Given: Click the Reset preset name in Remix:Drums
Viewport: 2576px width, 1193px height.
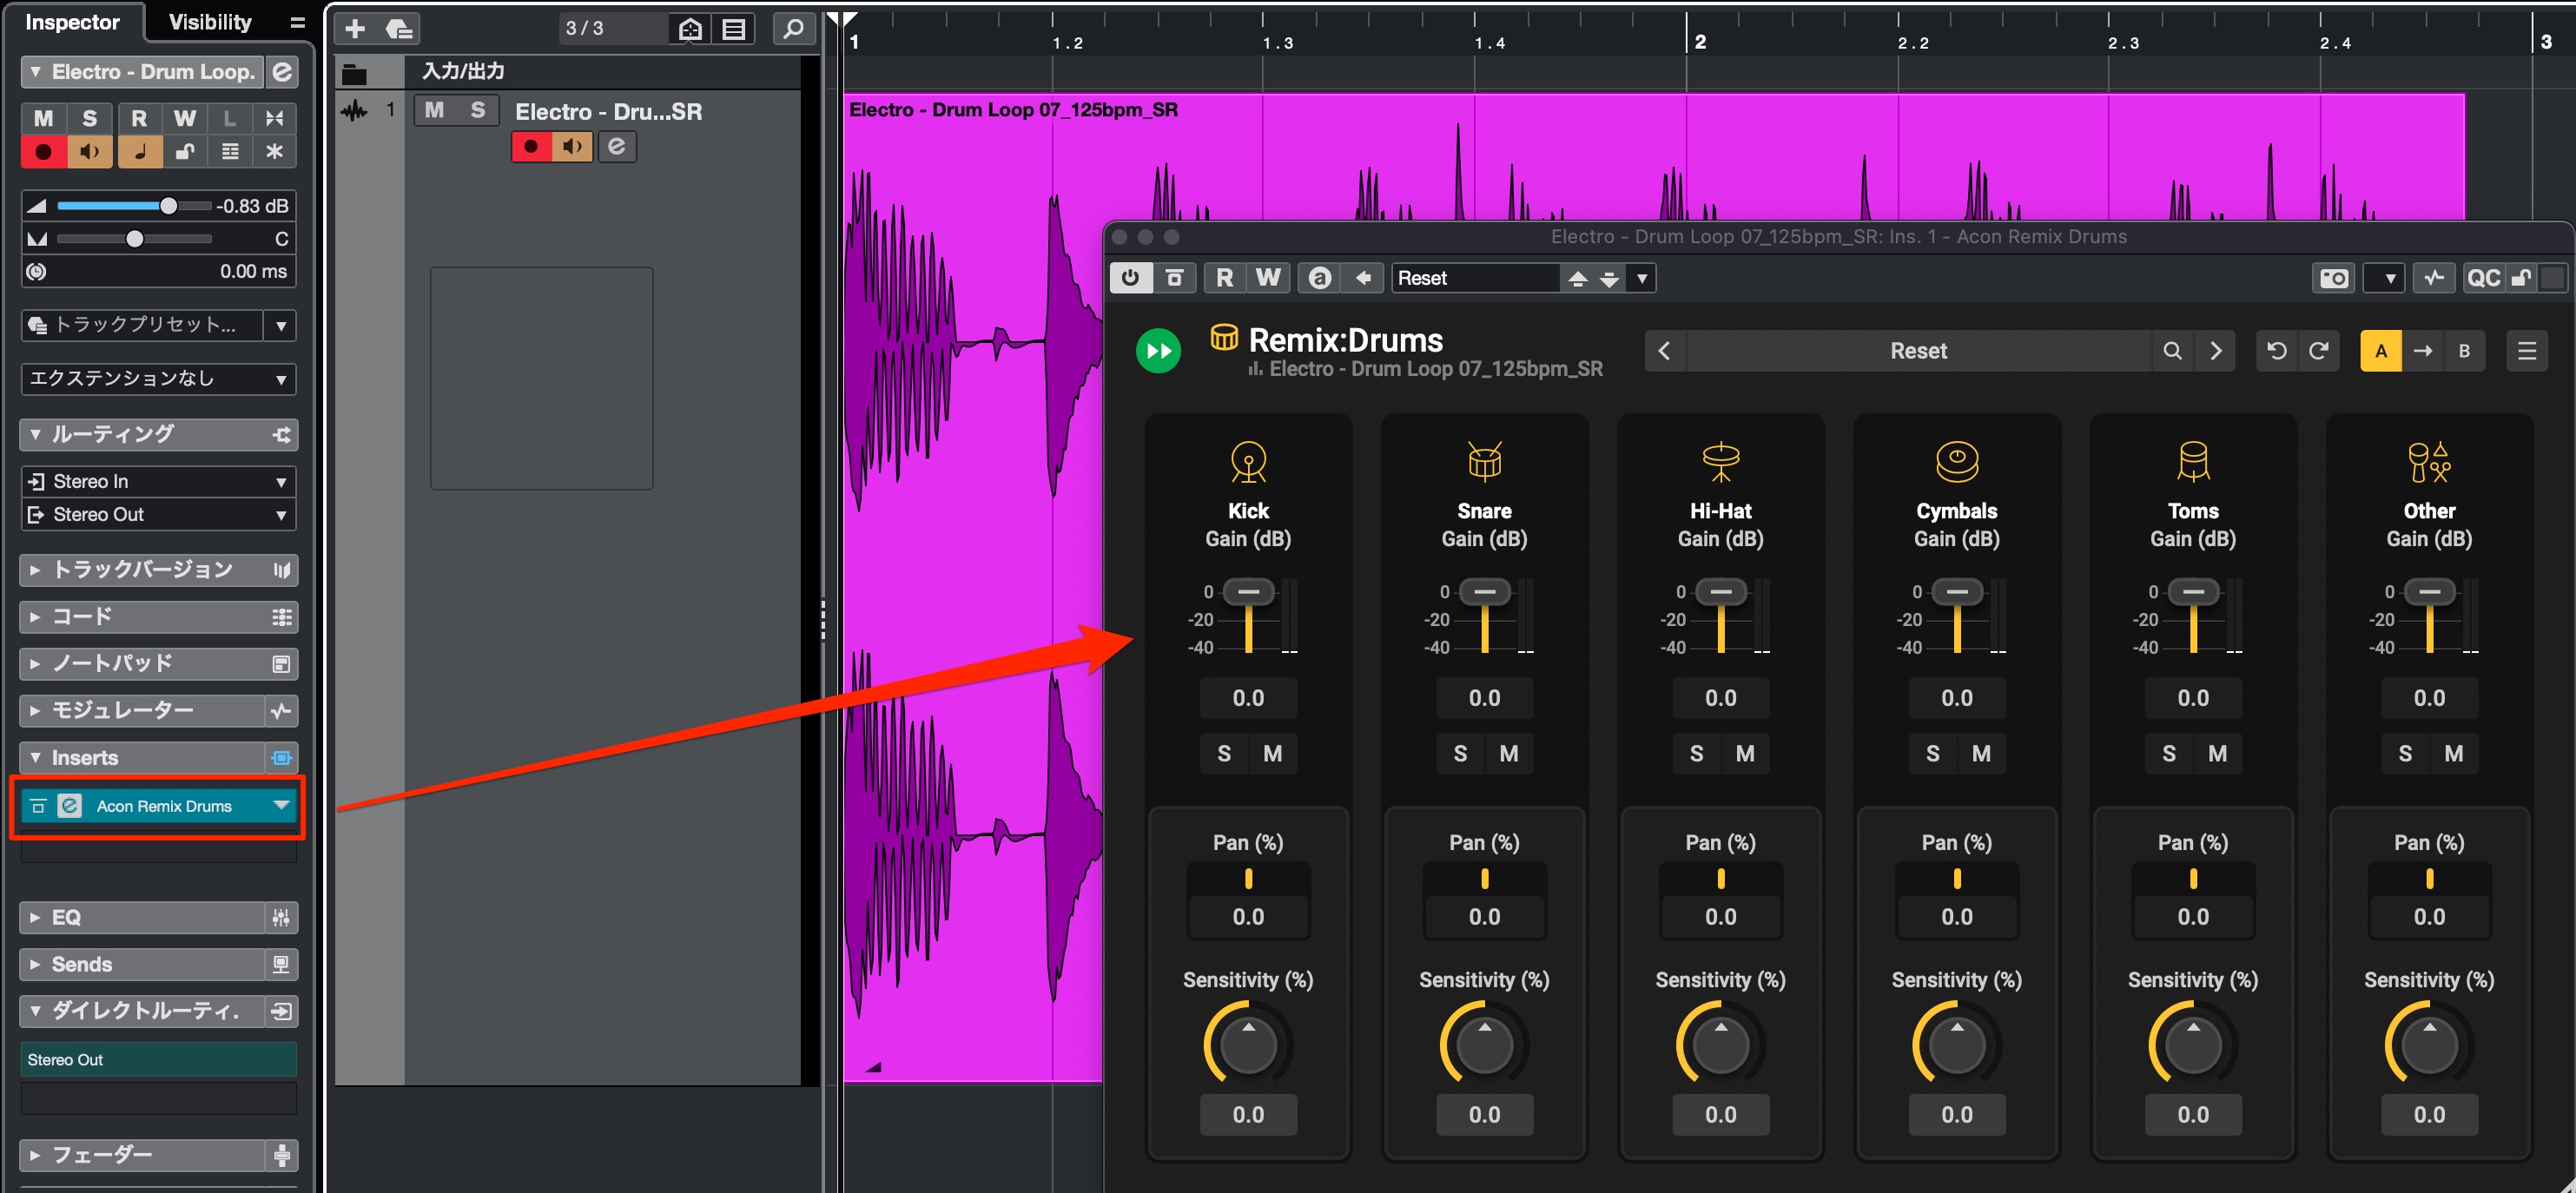Looking at the screenshot, I should [x=1918, y=351].
